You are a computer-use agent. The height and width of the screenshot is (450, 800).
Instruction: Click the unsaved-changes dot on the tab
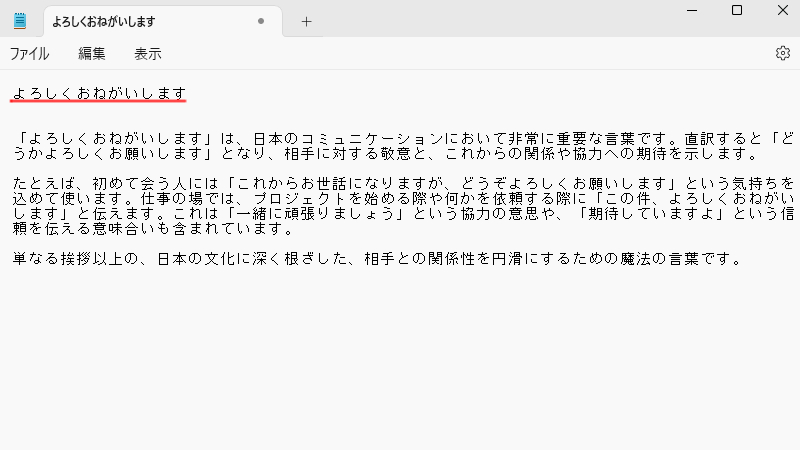[x=261, y=21]
